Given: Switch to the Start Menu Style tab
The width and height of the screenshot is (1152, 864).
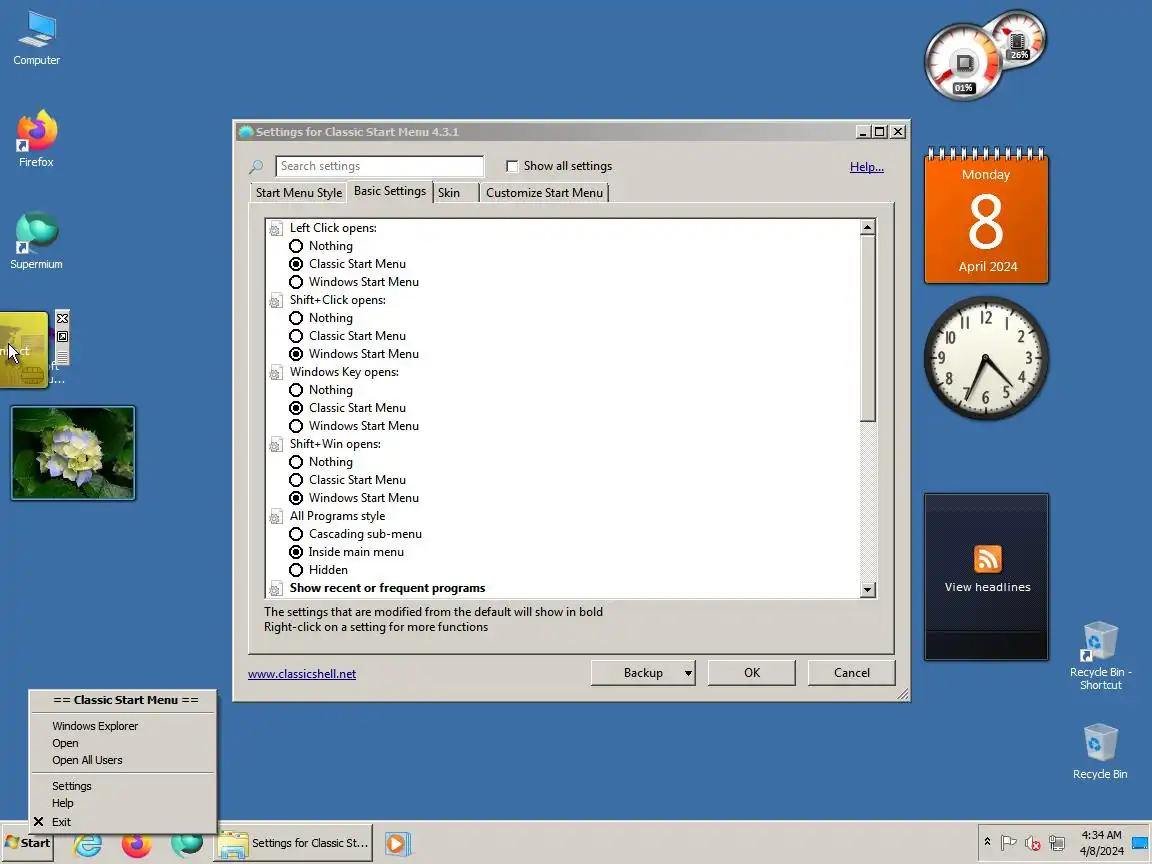Looking at the screenshot, I should (298, 192).
